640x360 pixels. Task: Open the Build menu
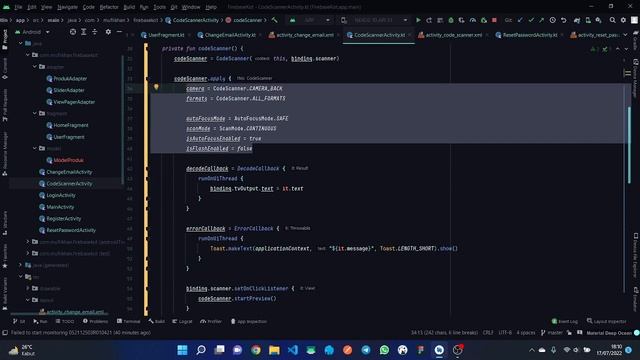(129, 7)
